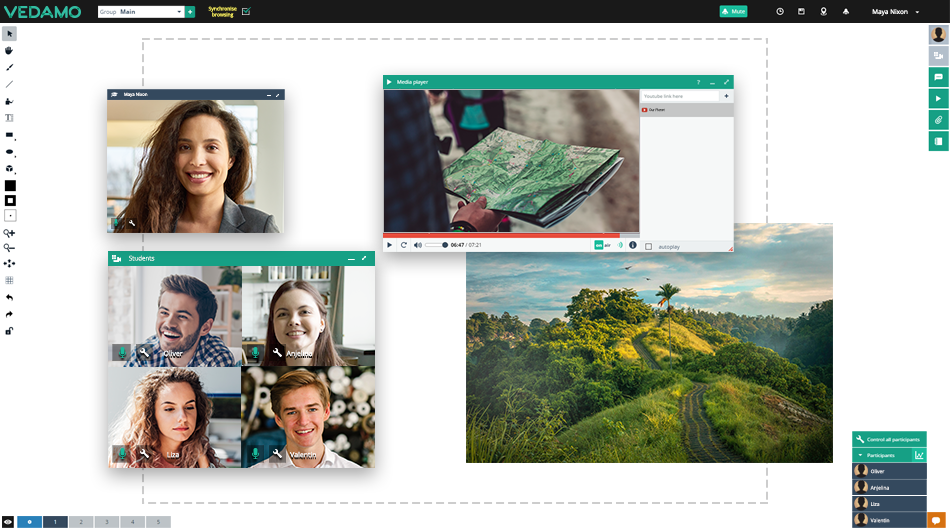
Task: Open Oliver's wrench settings in Students window
Action: 144,352
